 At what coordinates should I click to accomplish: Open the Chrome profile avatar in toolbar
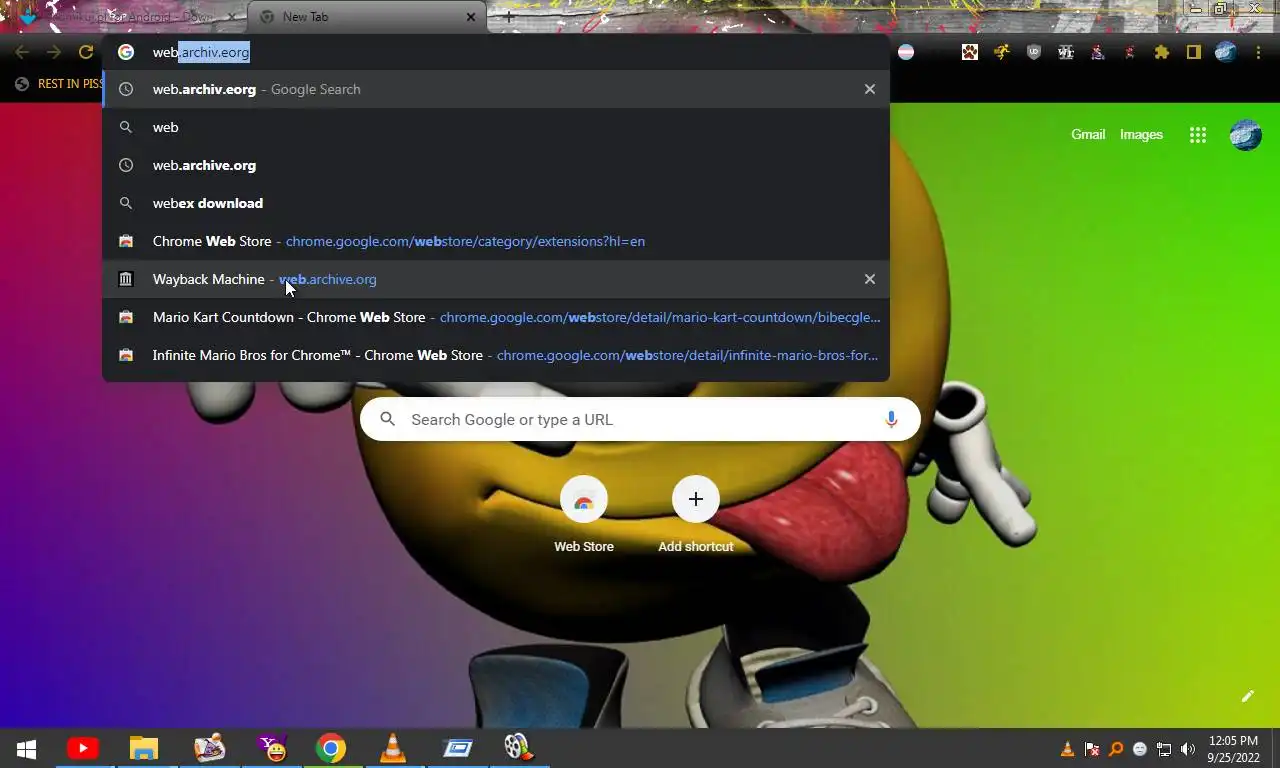point(1226,52)
